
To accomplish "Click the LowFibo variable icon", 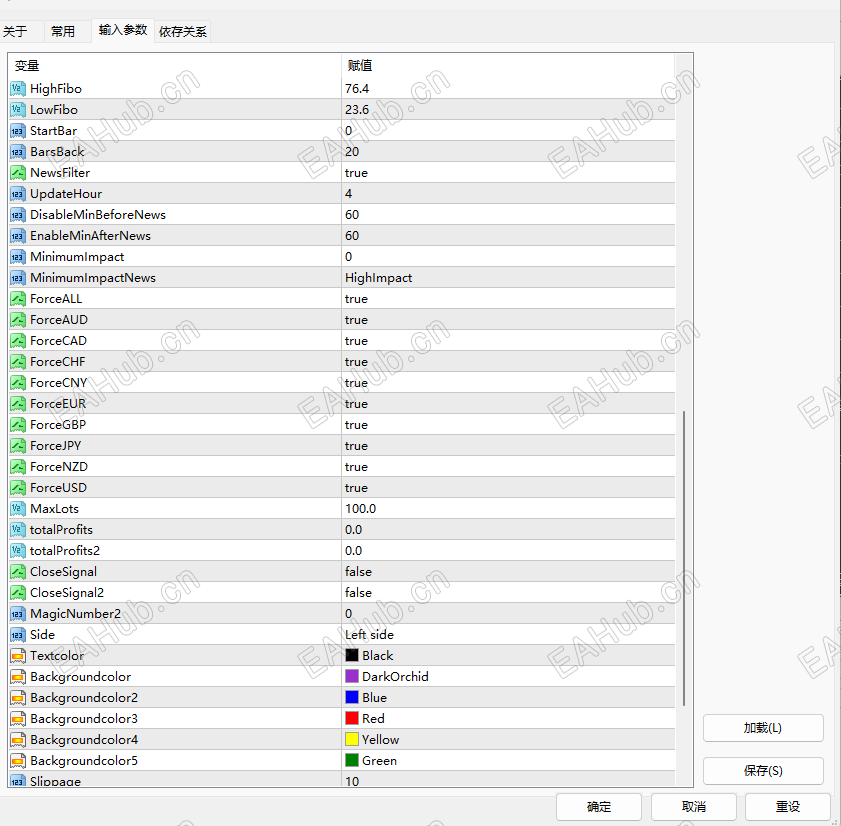I will [18, 109].
